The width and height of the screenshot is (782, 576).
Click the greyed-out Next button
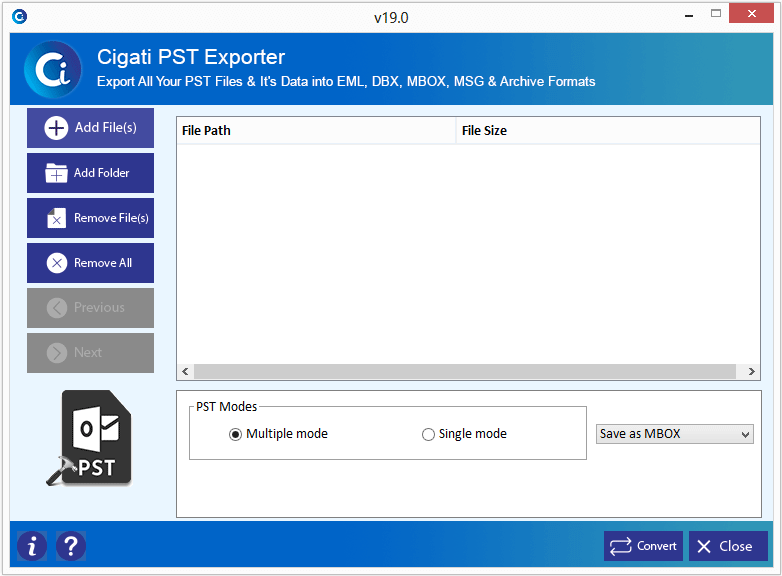click(90, 353)
